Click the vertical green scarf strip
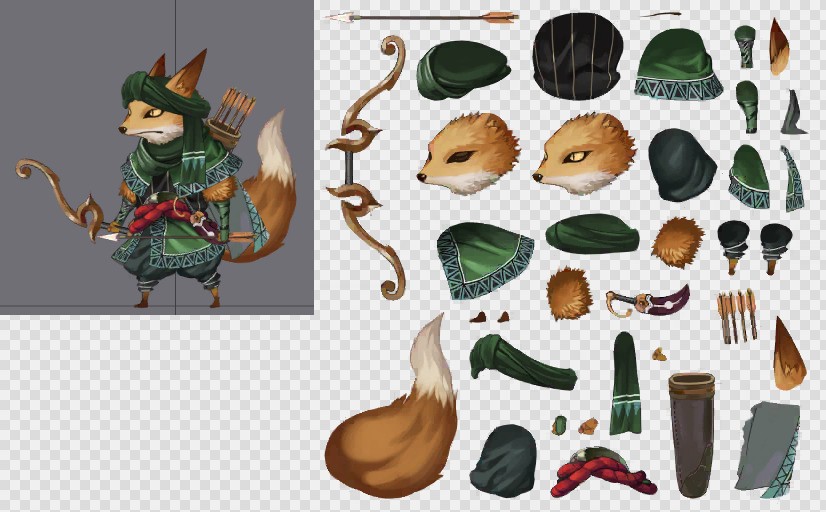This screenshot has width=826, height=512. click(625, 385)
